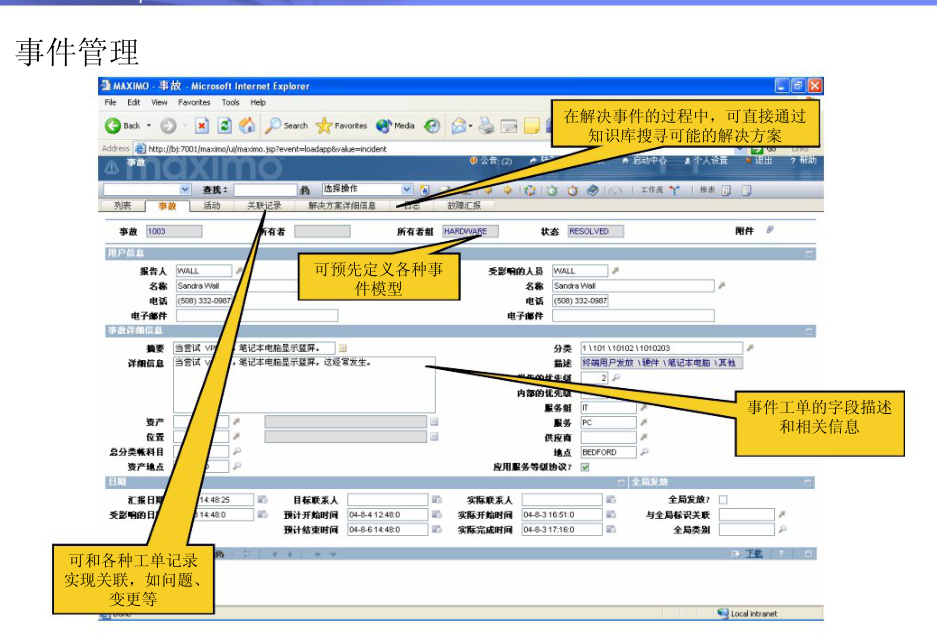Click the lookup icon beside the 分类 field
The height and width of the screenshot is (635, 937).
point(750,348)
